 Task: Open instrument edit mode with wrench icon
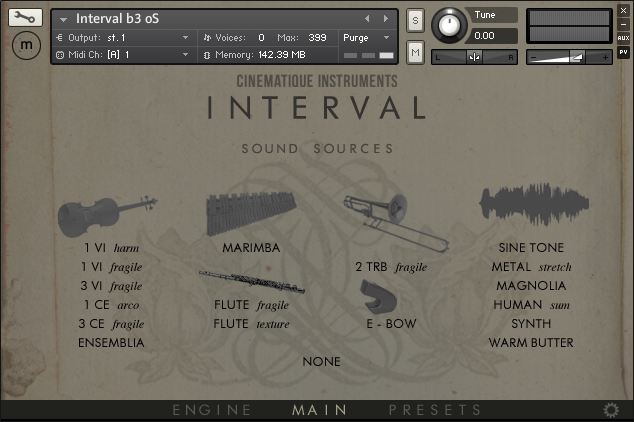[x=25, y=18]
